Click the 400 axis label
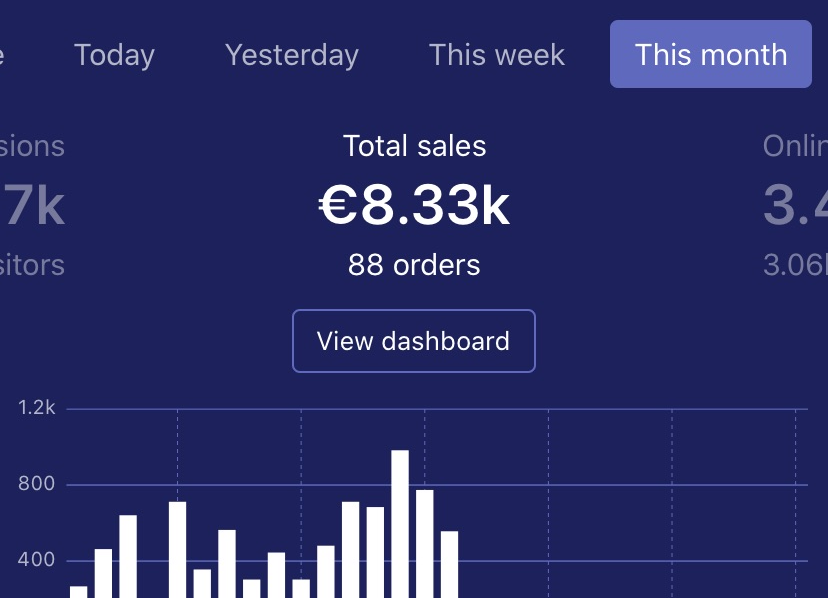828x598 pixels. [36, 560]
